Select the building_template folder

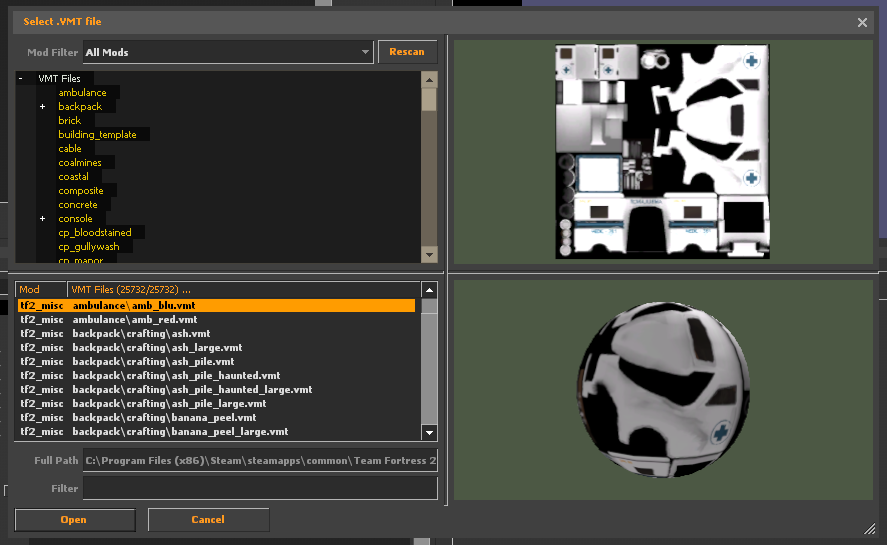pyautogui.click(x=97, y=135)
